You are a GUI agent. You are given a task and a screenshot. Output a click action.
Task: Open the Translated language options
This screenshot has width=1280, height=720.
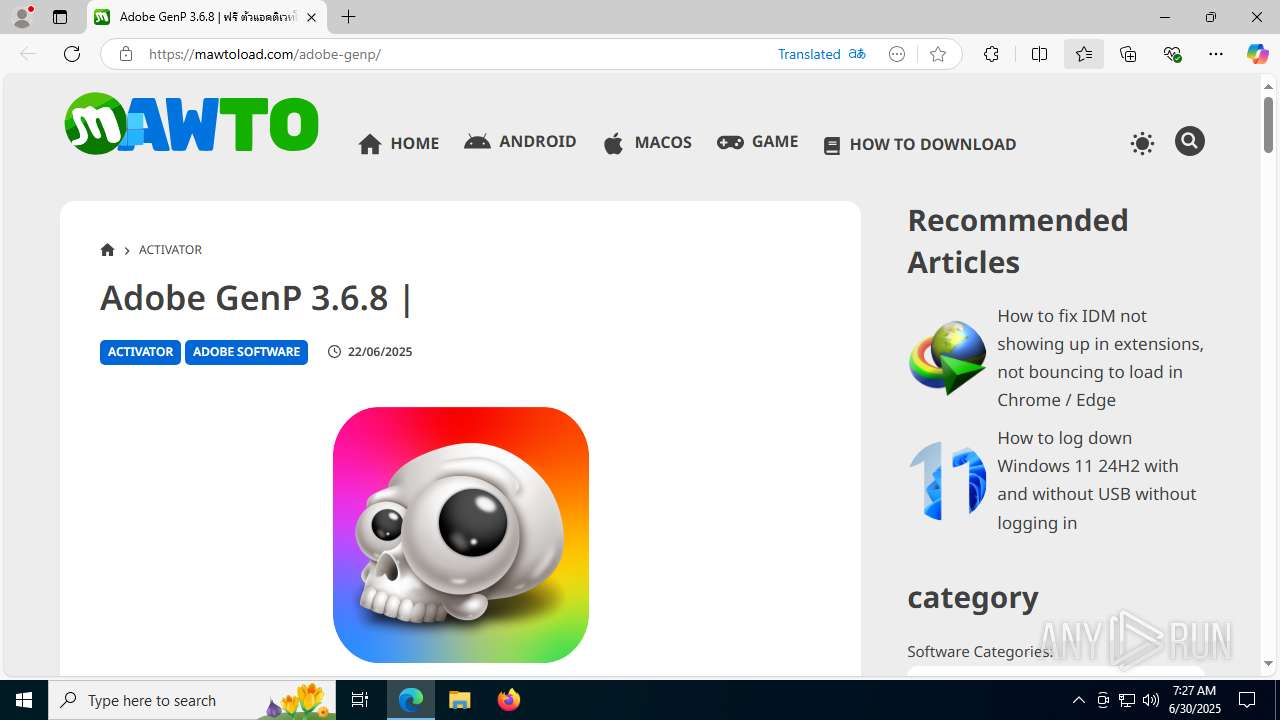(809, 54)
